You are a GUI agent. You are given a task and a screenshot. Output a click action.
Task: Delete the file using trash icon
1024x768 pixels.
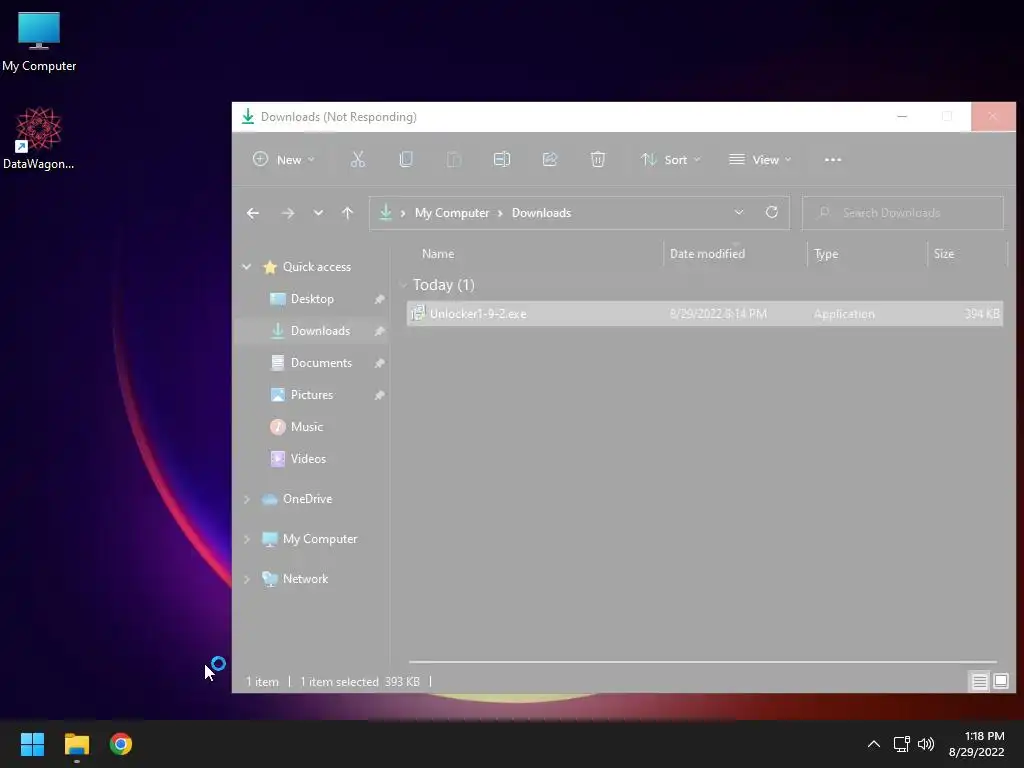pos(598,159)
